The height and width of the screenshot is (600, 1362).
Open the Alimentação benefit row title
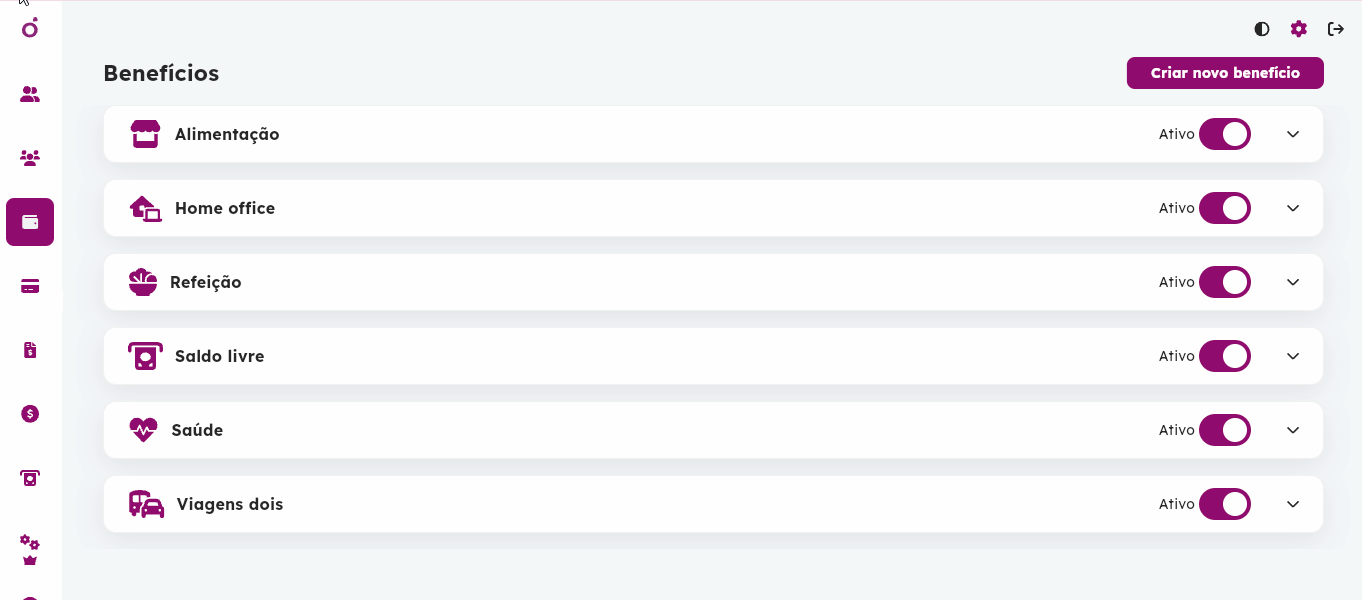(227, 134)
